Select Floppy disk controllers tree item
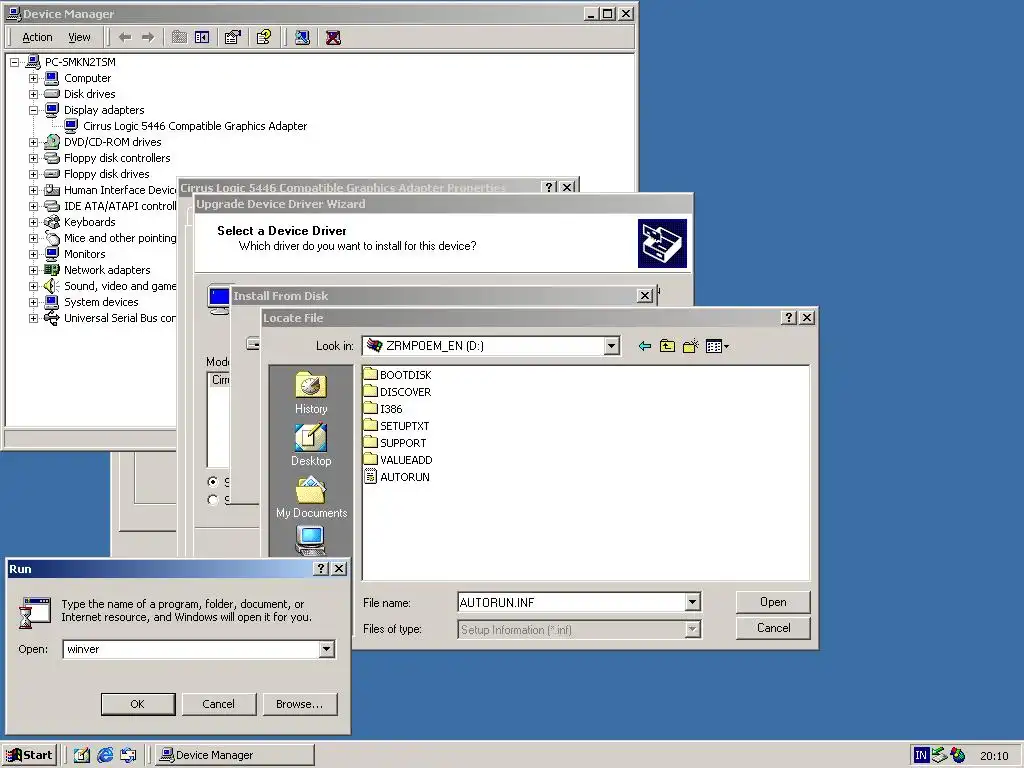 point(117,158)
